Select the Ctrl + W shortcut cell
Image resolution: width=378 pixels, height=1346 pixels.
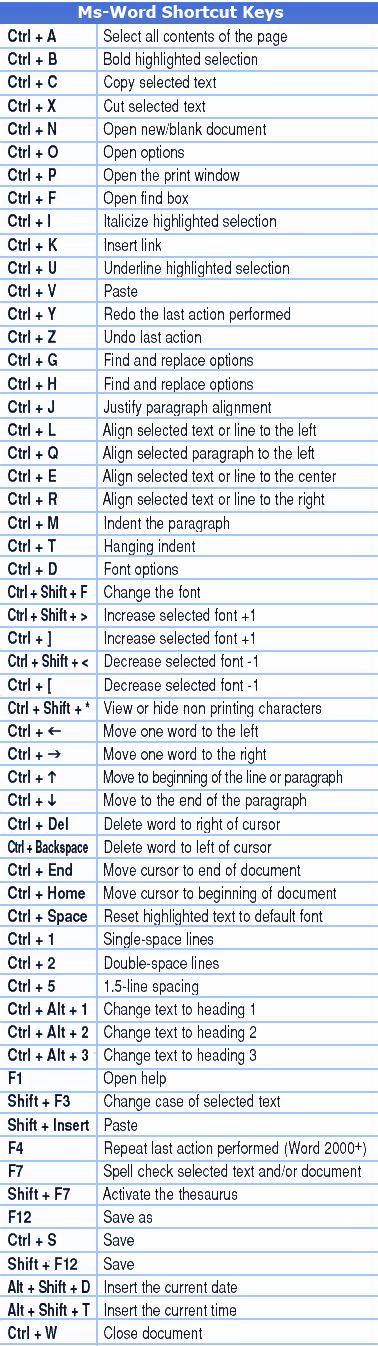49,1333
